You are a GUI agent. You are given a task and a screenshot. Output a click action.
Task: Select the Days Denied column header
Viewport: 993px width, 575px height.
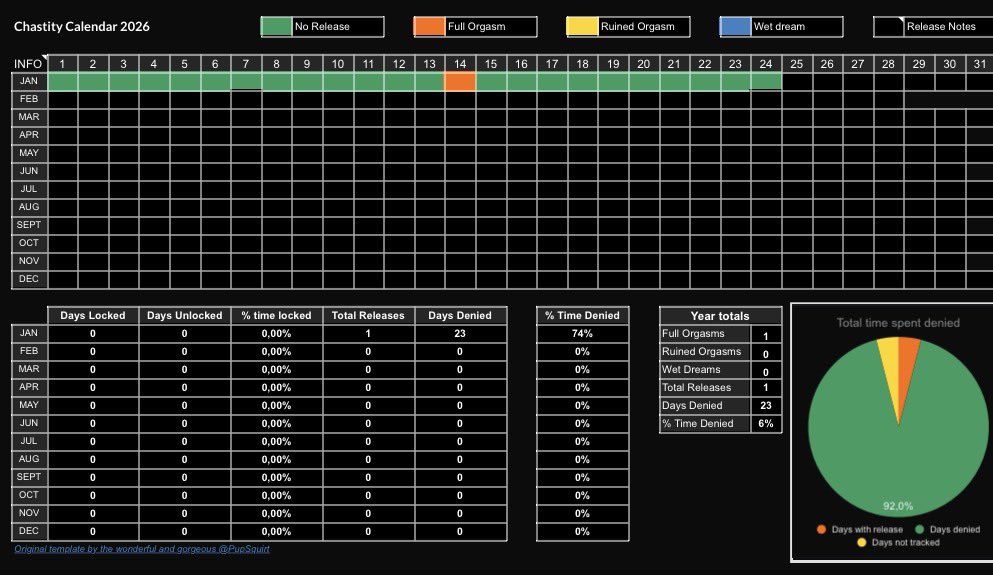tap(460, 315)
